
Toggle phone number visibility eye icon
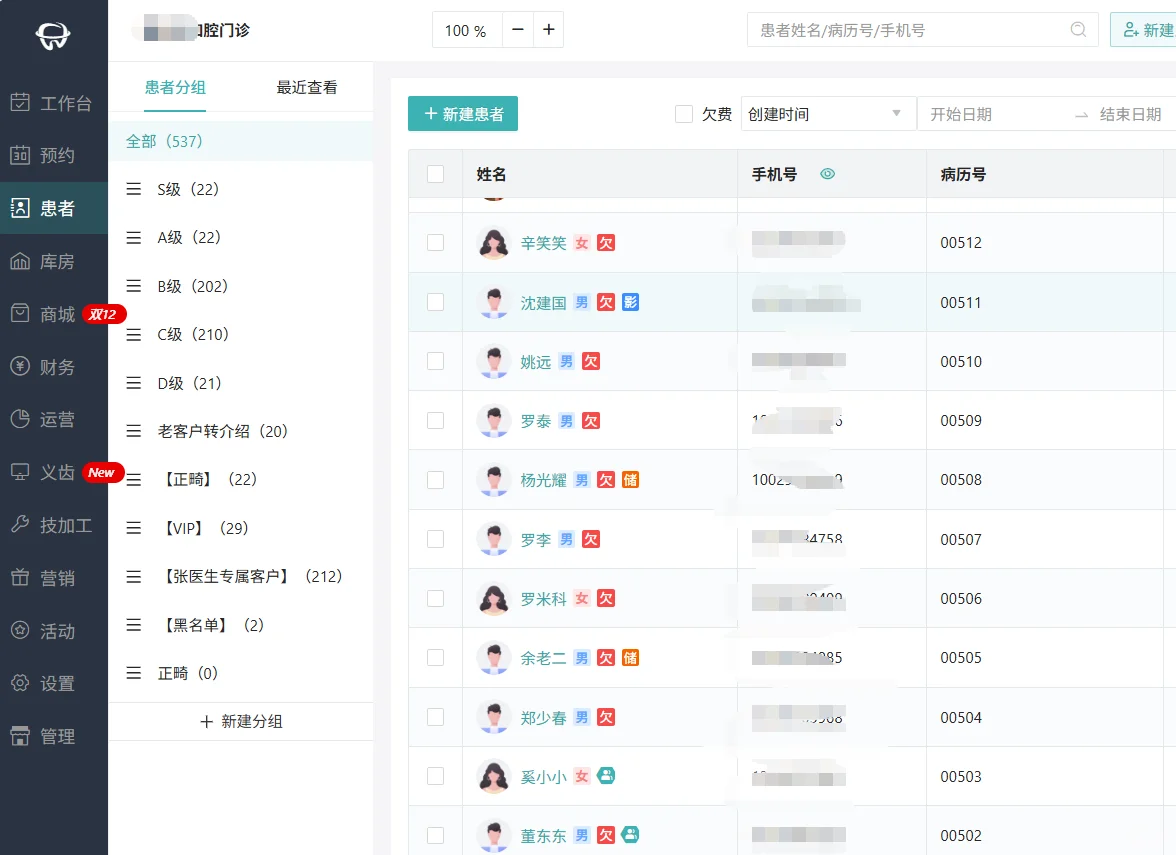click(x=827, y=174)
